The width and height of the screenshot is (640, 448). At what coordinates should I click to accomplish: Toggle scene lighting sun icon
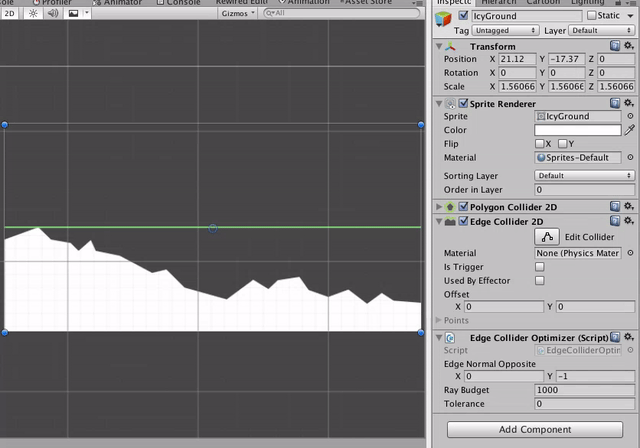point(33,13)
